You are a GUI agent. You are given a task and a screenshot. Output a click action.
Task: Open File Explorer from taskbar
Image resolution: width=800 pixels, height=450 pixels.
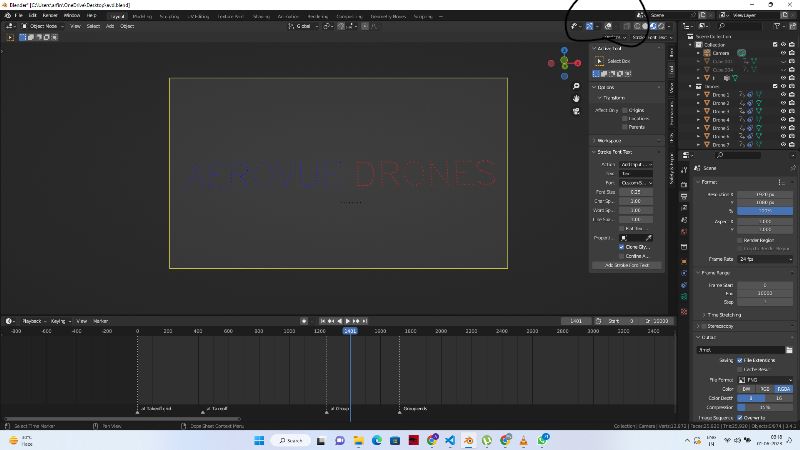click(358, 440)
